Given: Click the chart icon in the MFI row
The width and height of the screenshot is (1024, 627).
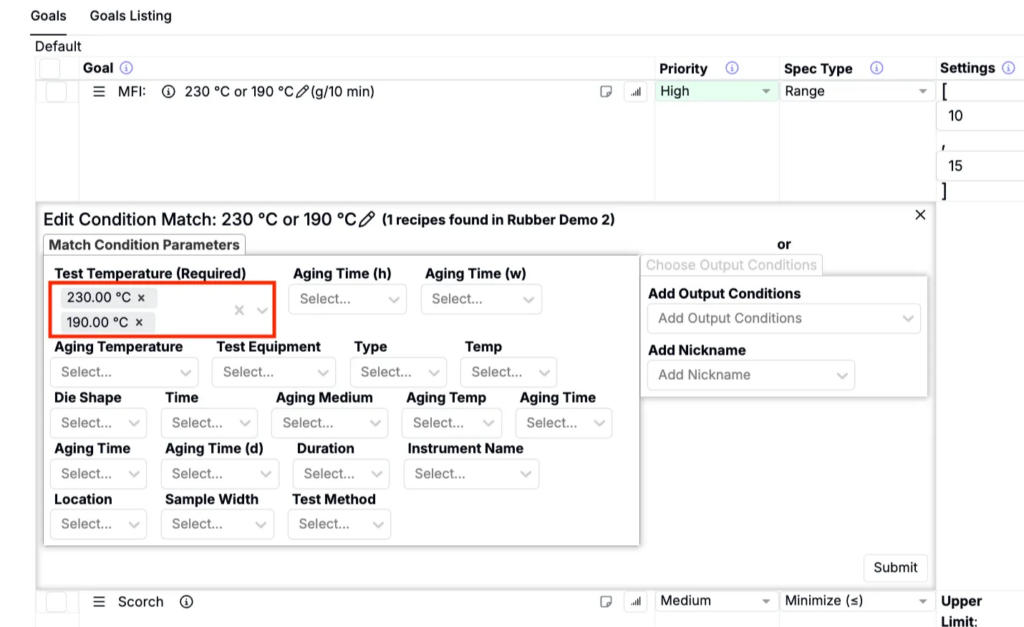Looking at the screenshot, I should tap(635, 92).
